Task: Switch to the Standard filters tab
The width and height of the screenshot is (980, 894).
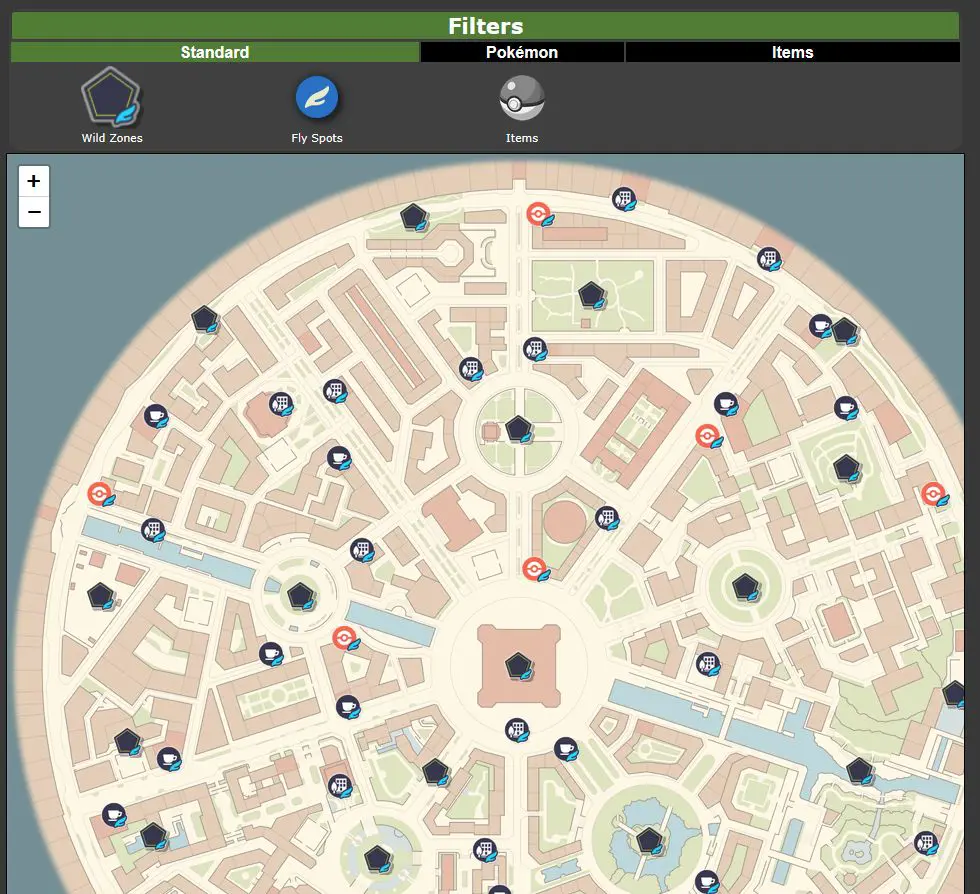Action: pos(215,52)
